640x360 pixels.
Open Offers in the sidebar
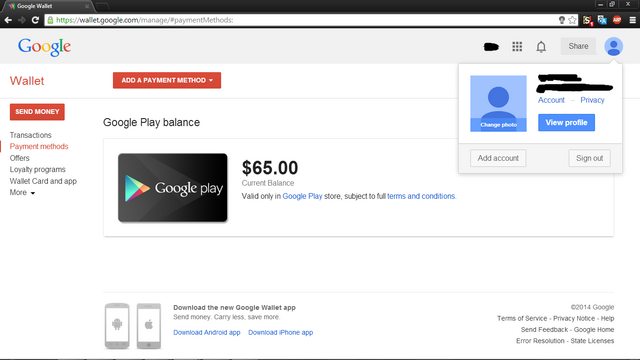(x=20, y=158)
